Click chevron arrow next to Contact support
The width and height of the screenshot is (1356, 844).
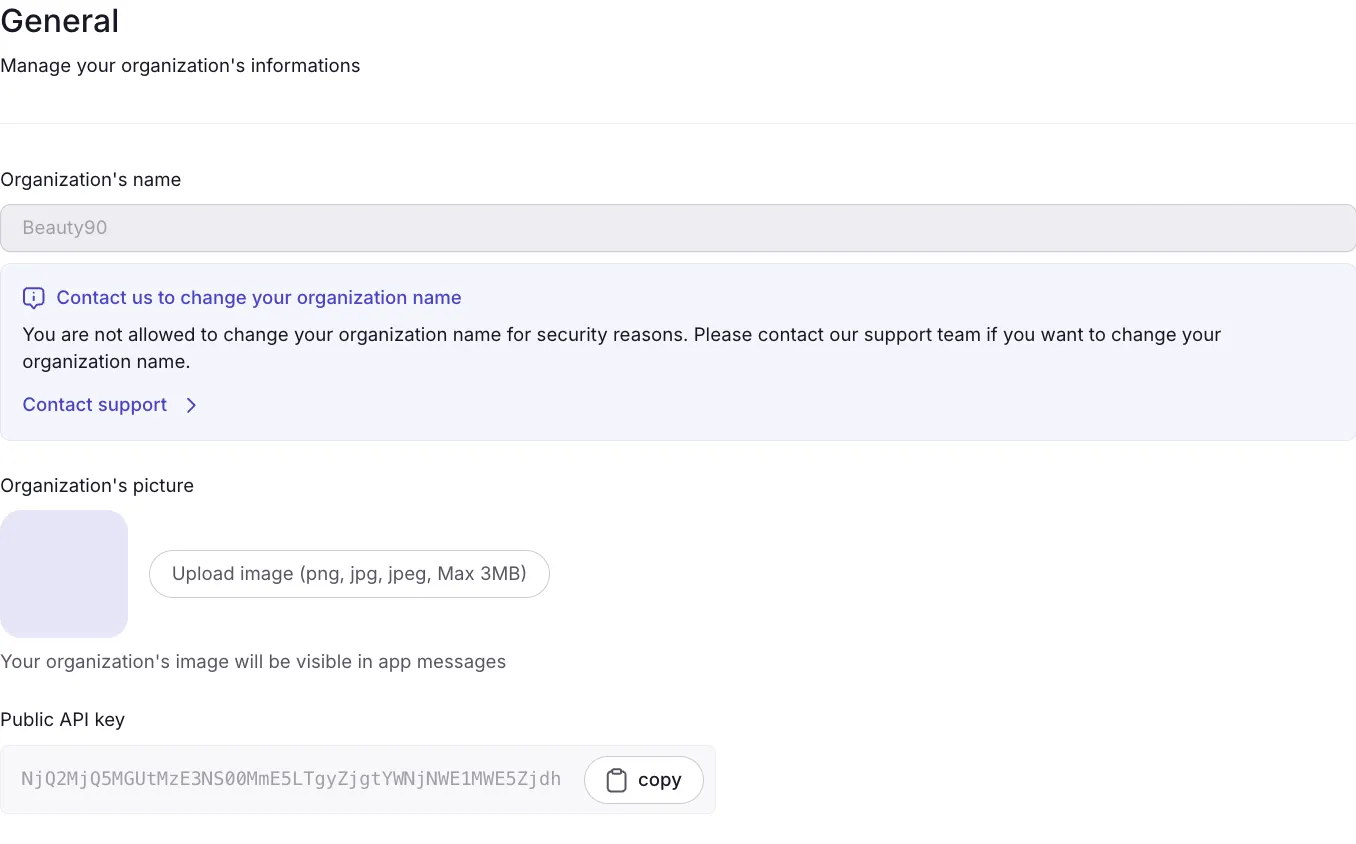191,405
